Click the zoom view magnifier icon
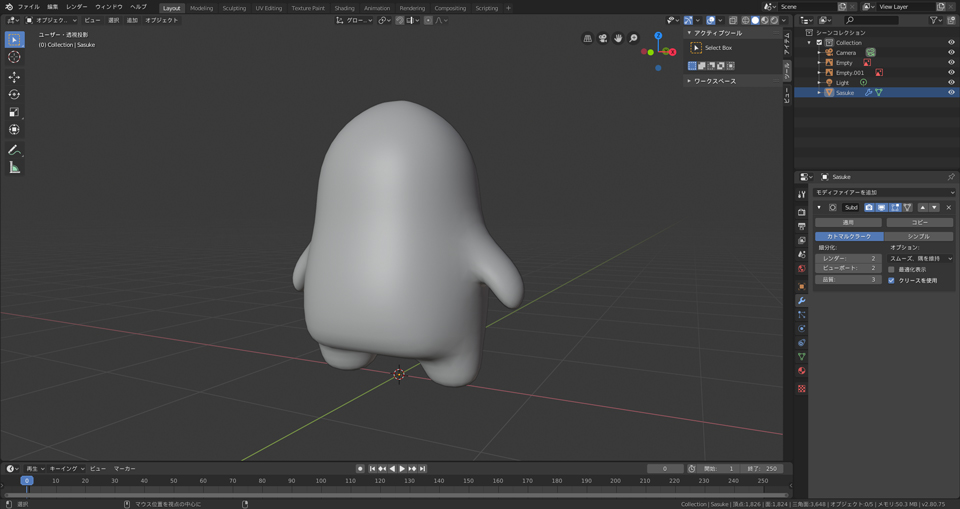This screenshot has width=960, height=509. coord(634,38)
